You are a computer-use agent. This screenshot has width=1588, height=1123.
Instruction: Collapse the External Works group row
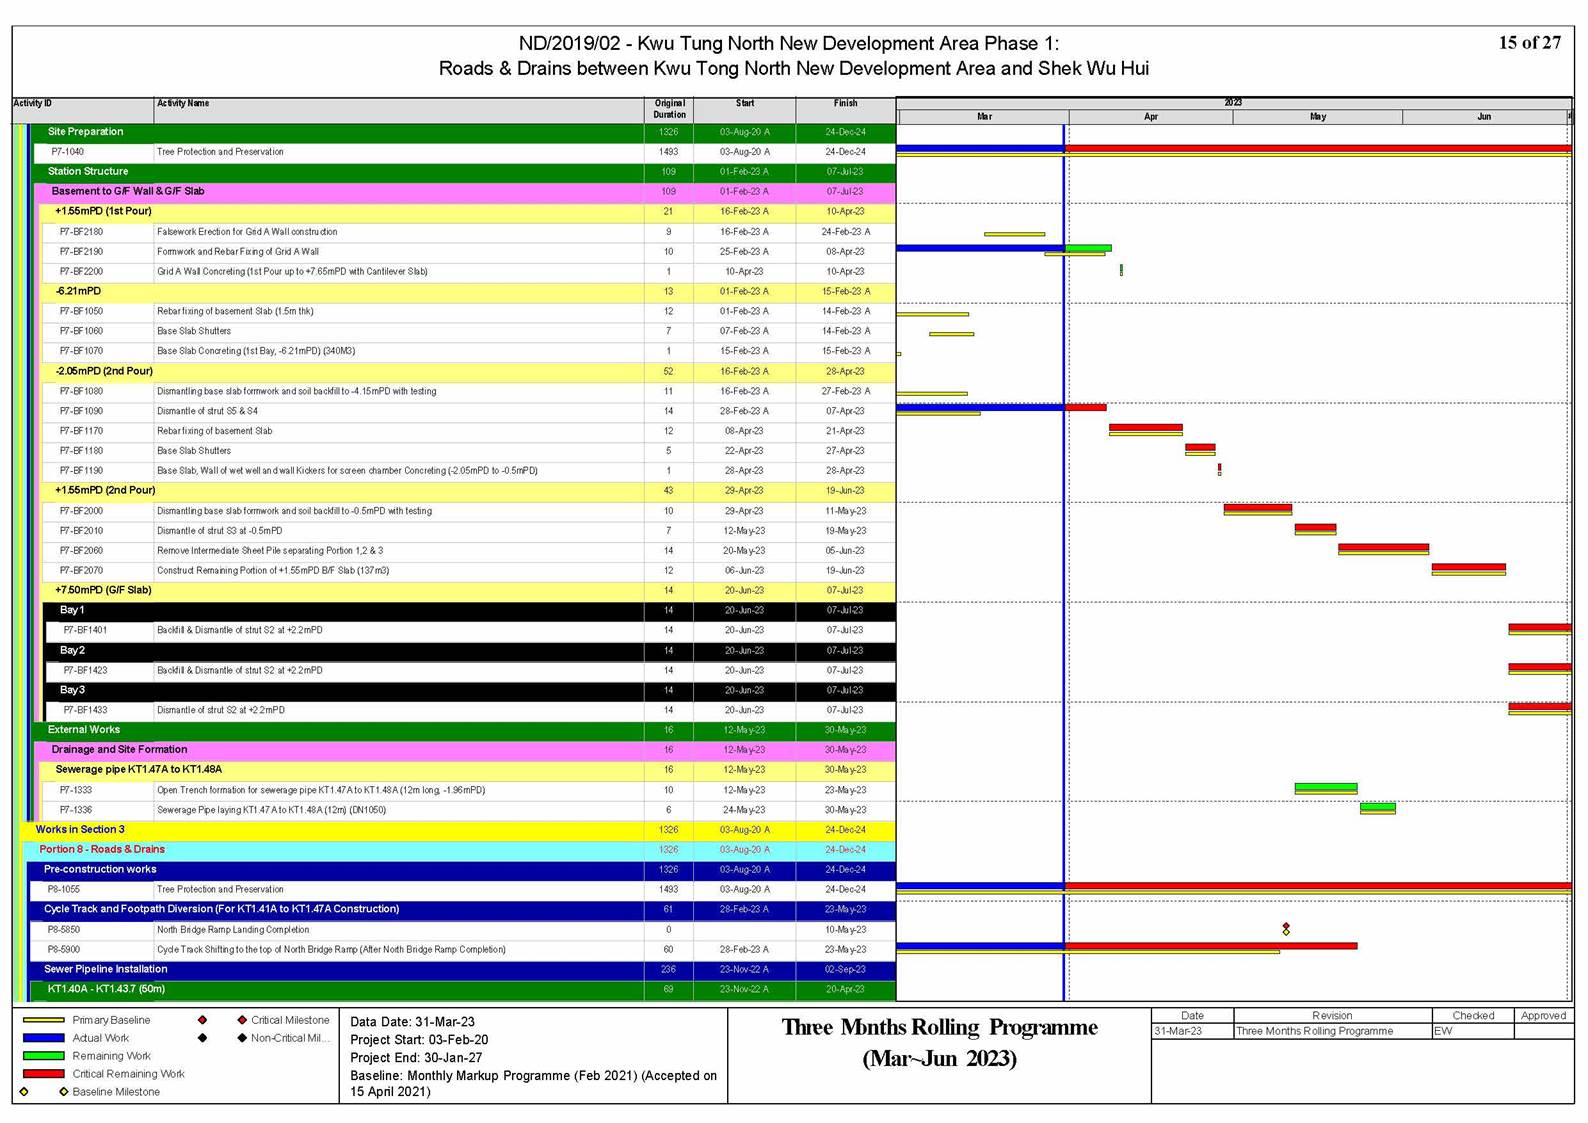(x=84, y=730)
